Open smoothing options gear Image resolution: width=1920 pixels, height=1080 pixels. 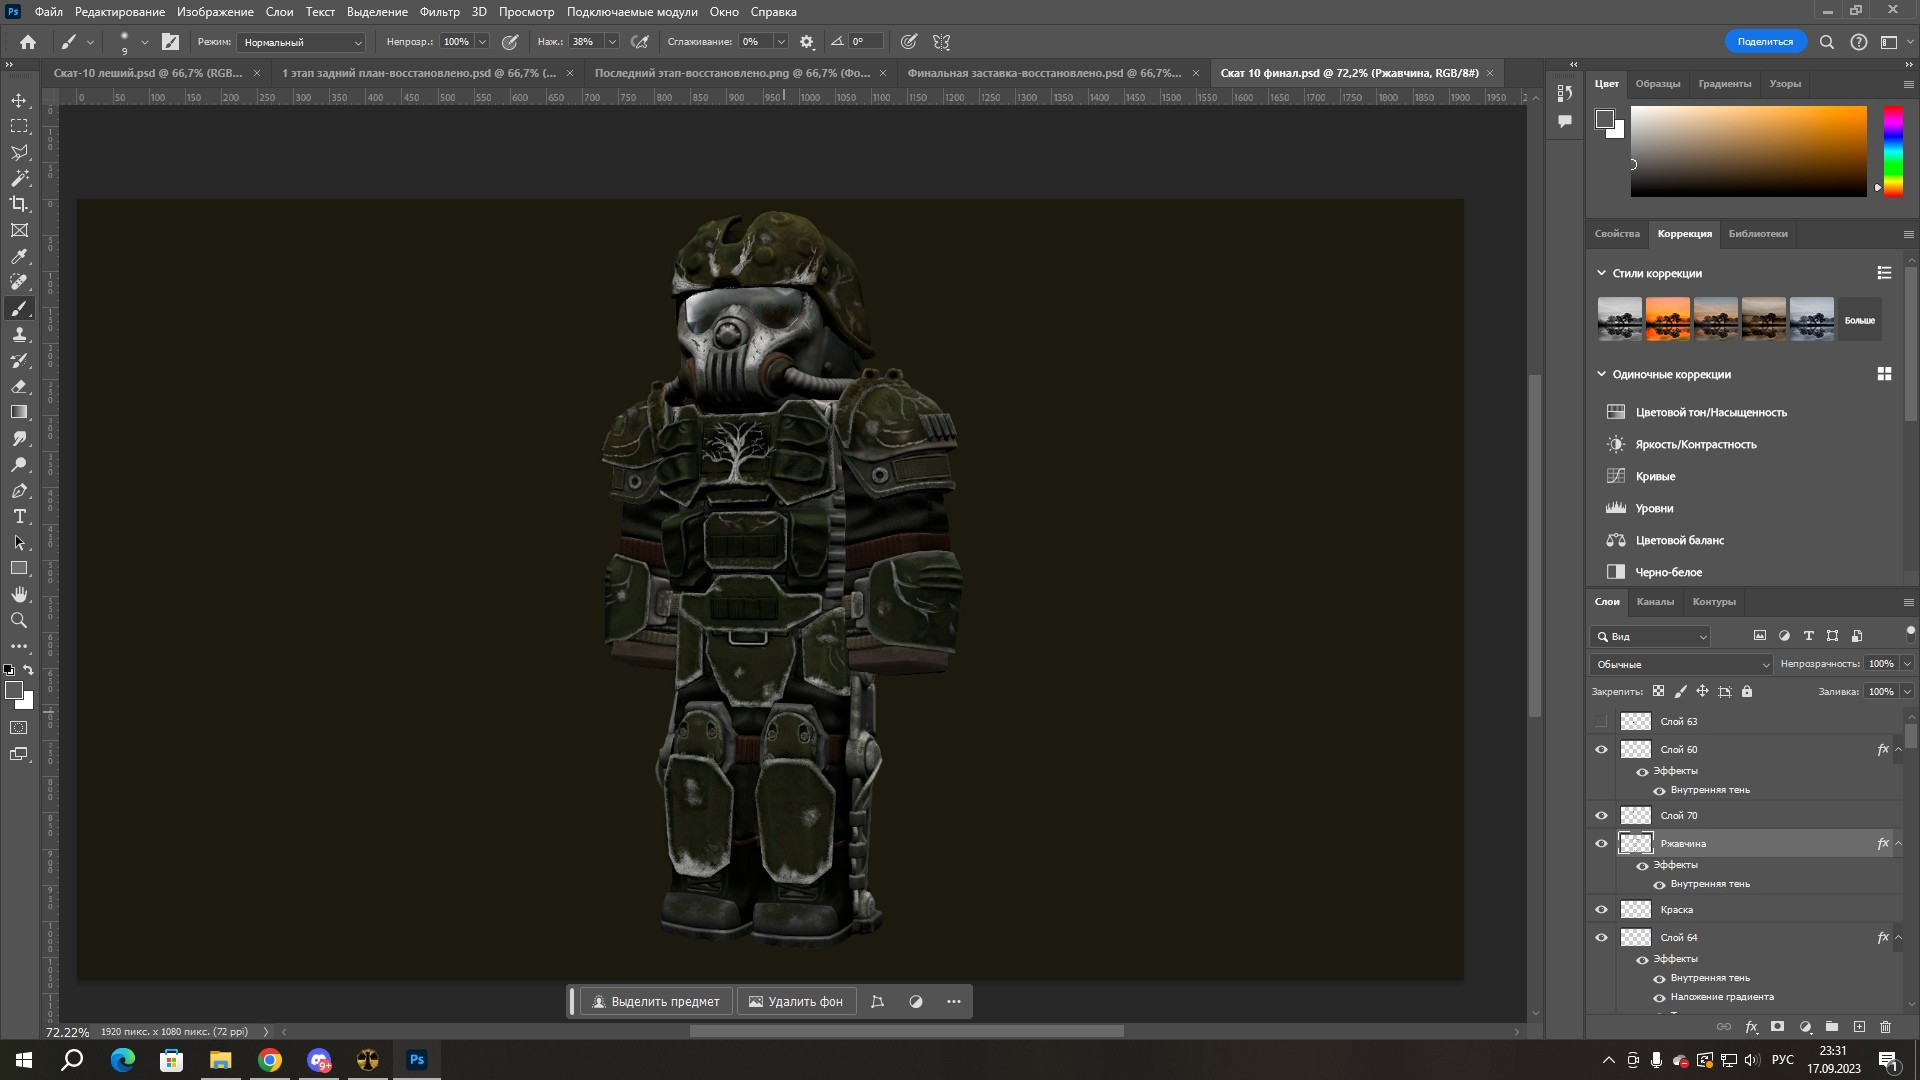(x=807, y=42)
